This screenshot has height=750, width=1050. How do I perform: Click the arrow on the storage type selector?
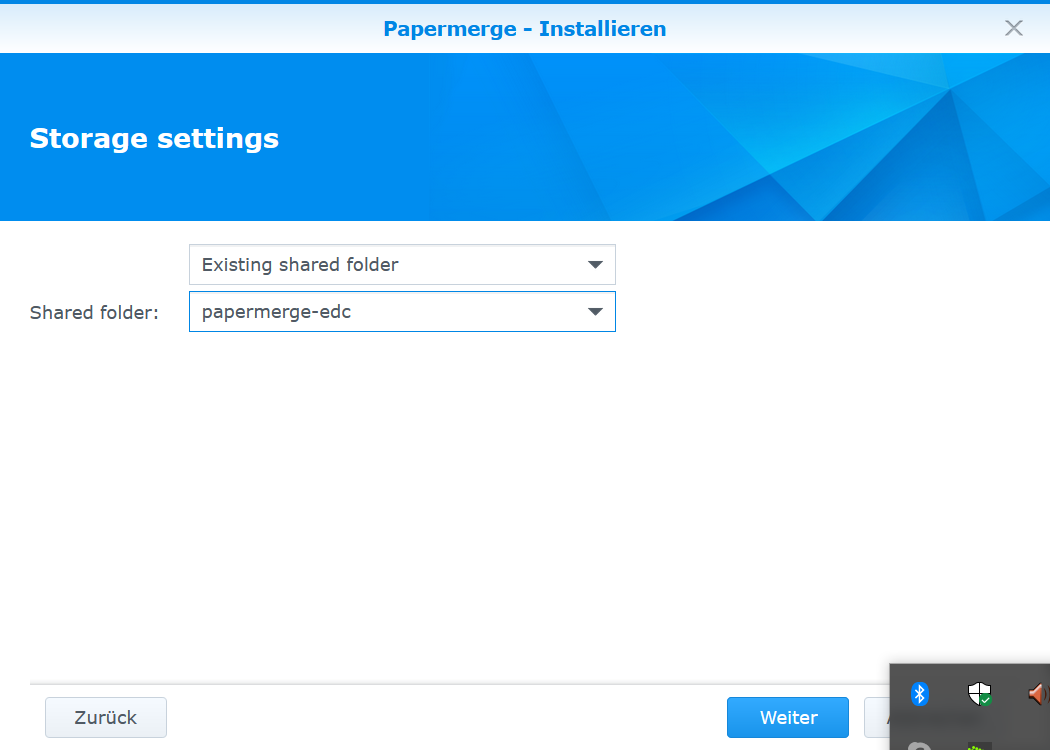coord(596,264)
